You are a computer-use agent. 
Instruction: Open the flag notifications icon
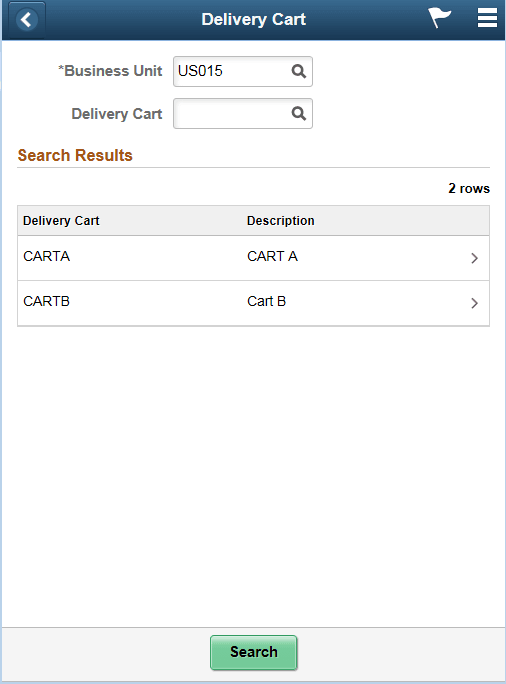[439, 18]
